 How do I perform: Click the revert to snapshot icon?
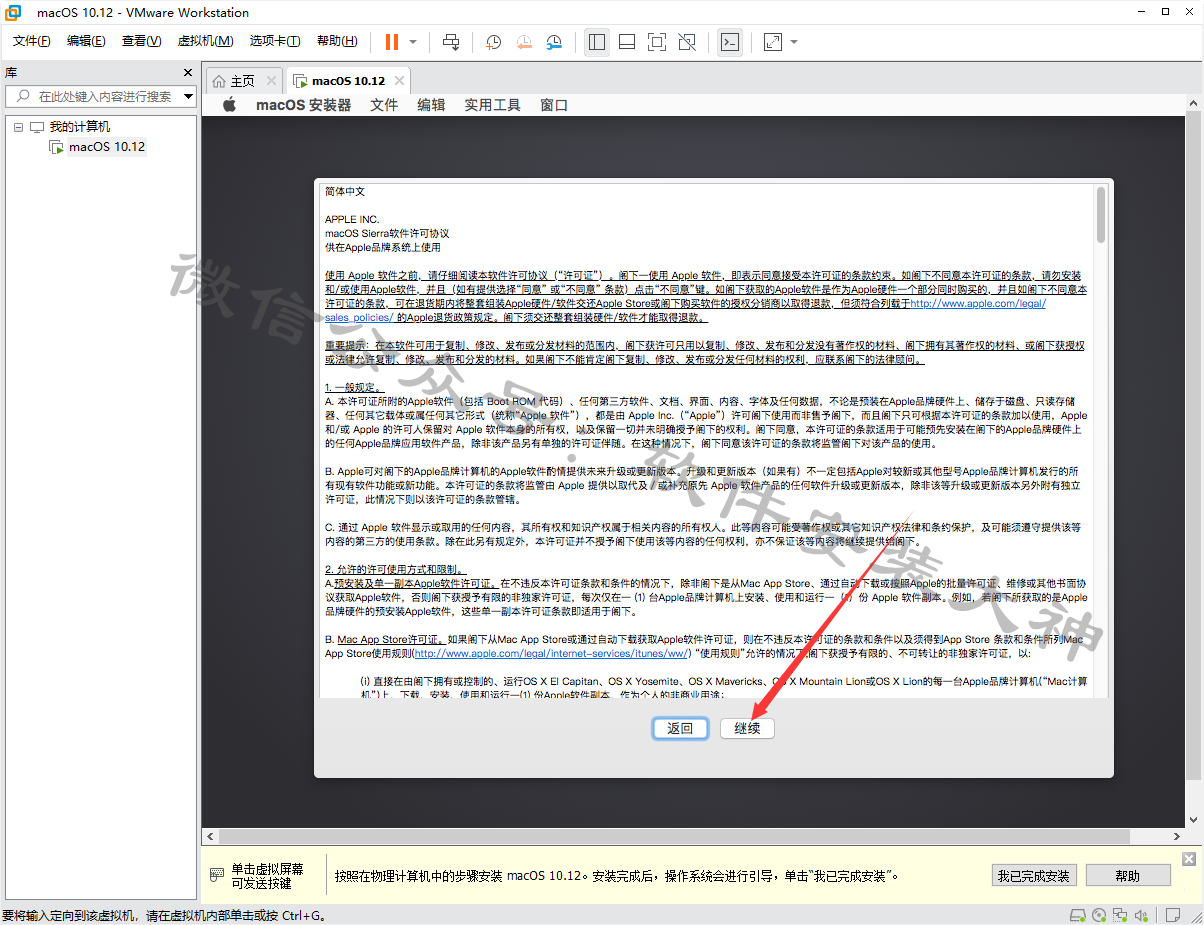(524, 42)
